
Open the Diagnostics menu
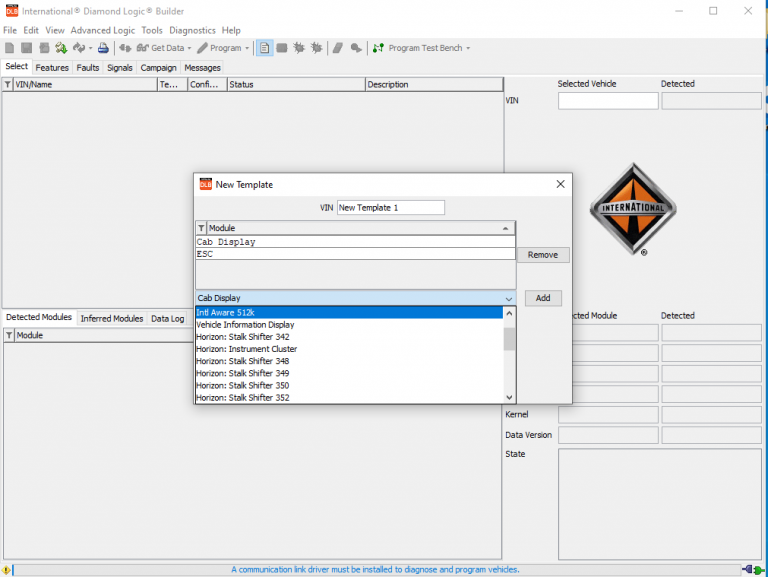(x=192, y=31)
